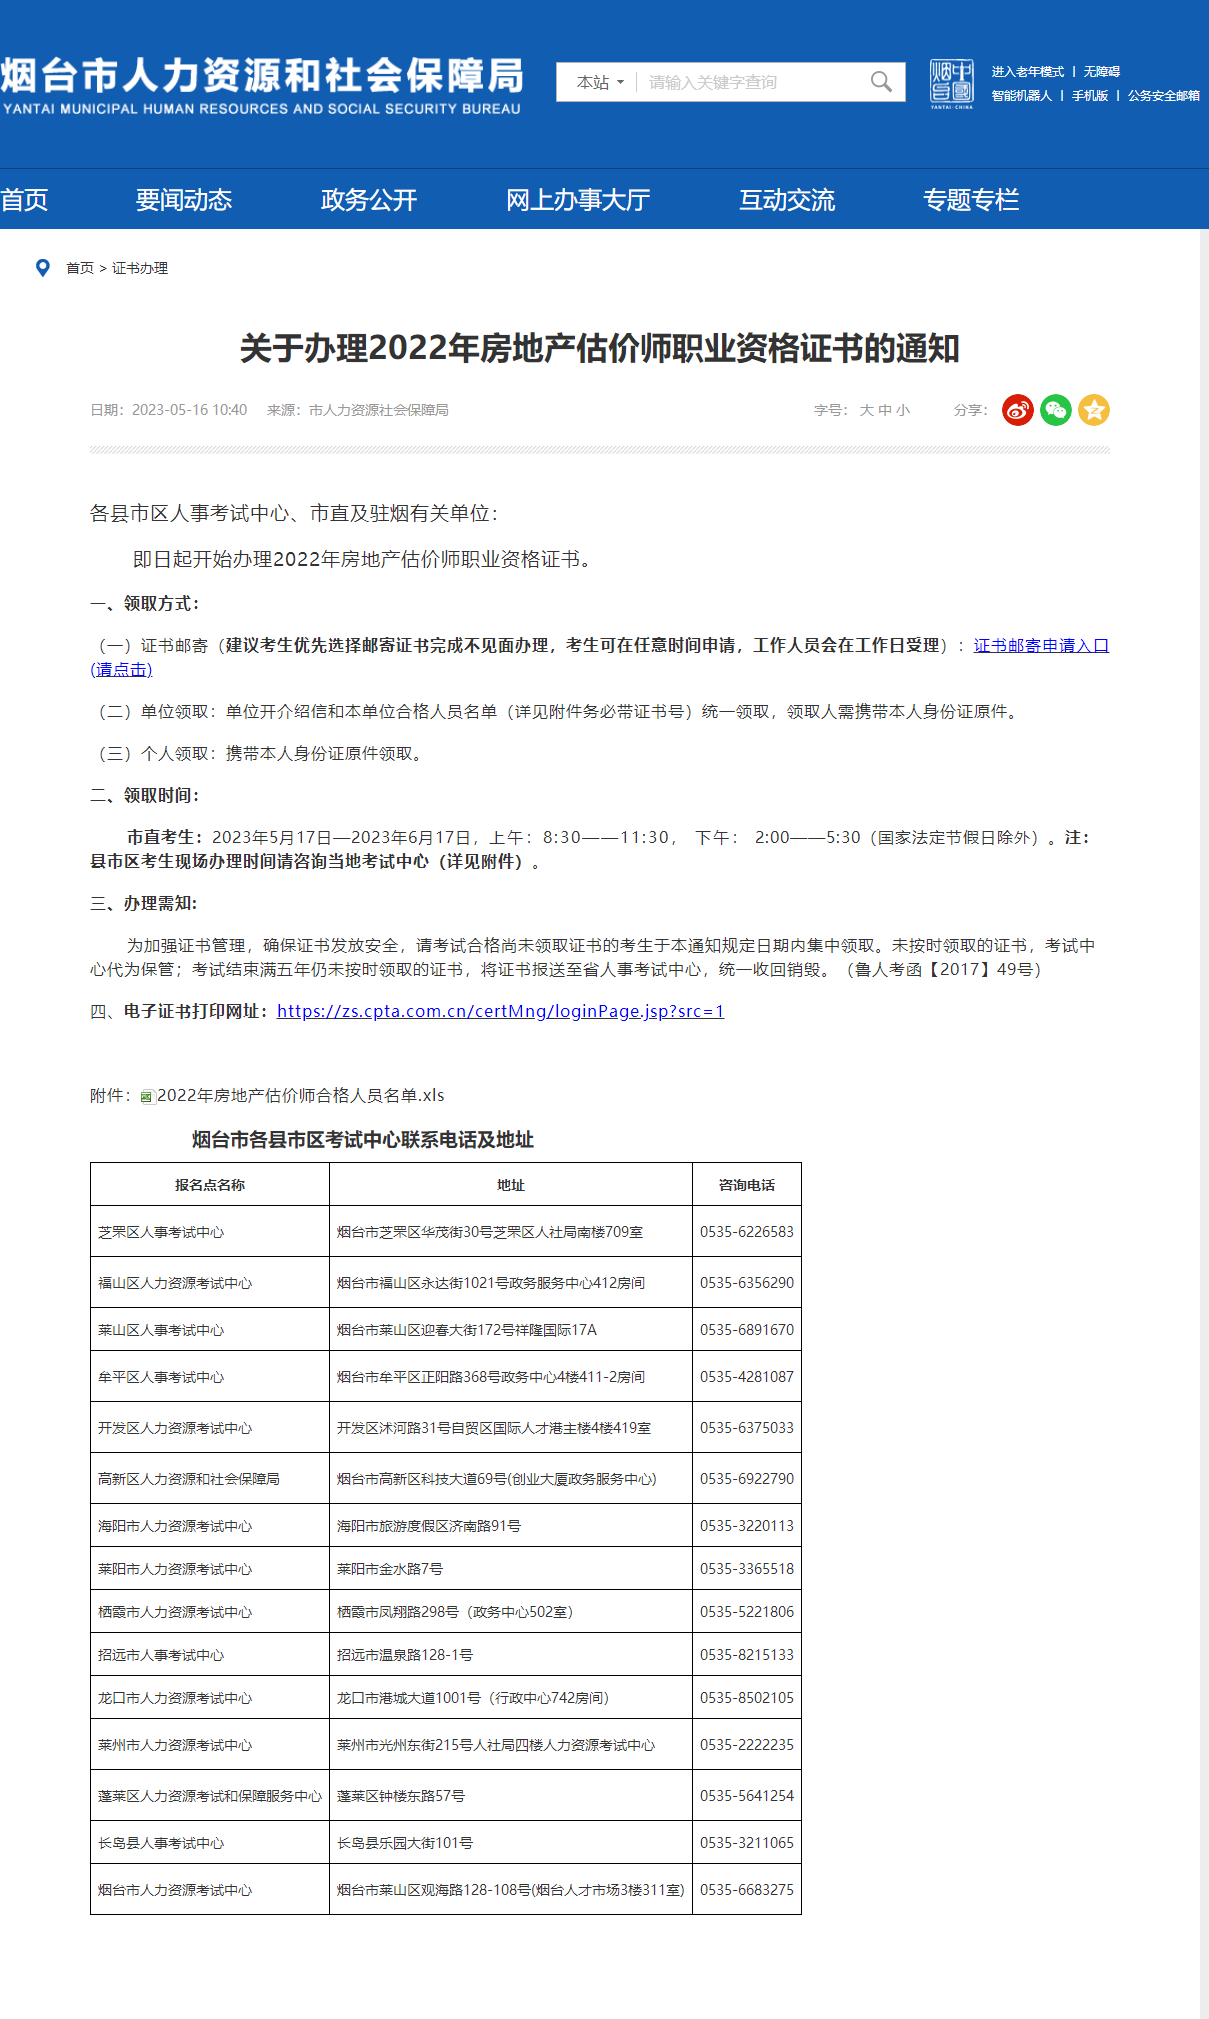Set font size to 大

pos(866,410)
